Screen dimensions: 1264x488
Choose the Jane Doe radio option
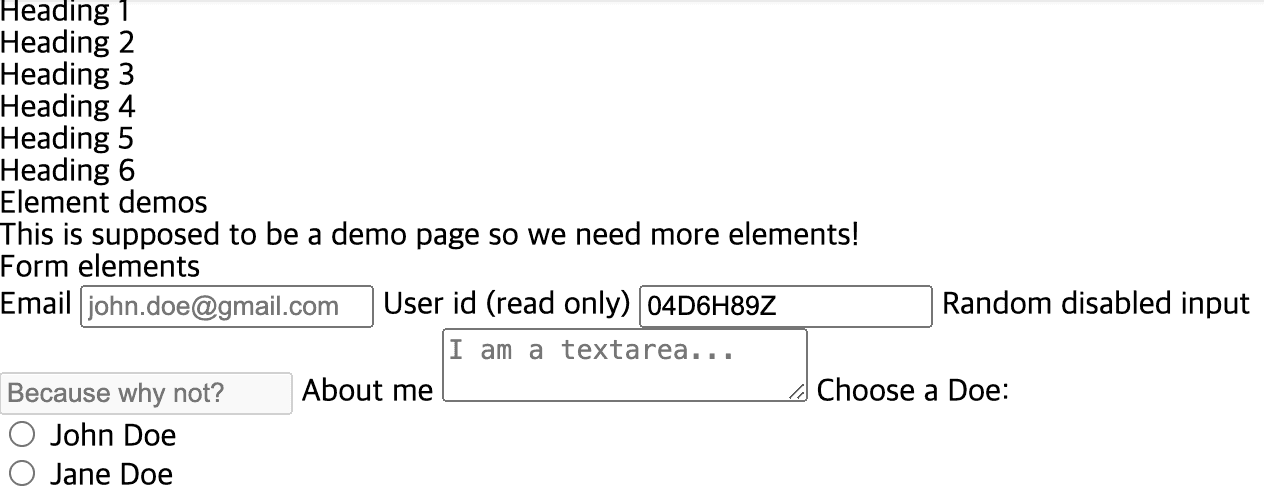(22, 473)
